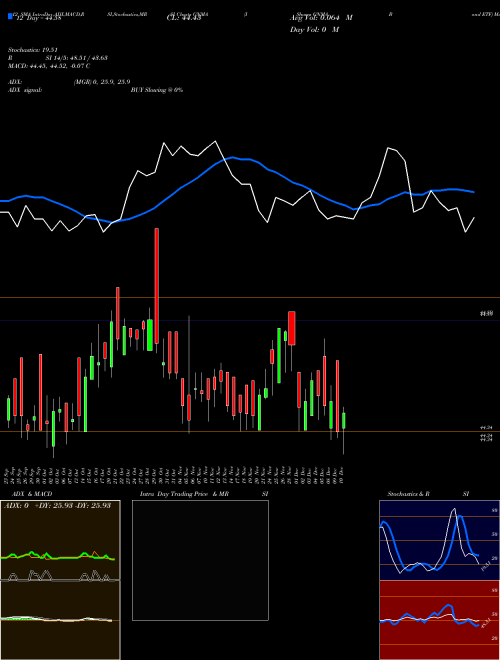
Task: Click 'Intra Day Trading Price & MR' title
Action: (x=184, y=494)
